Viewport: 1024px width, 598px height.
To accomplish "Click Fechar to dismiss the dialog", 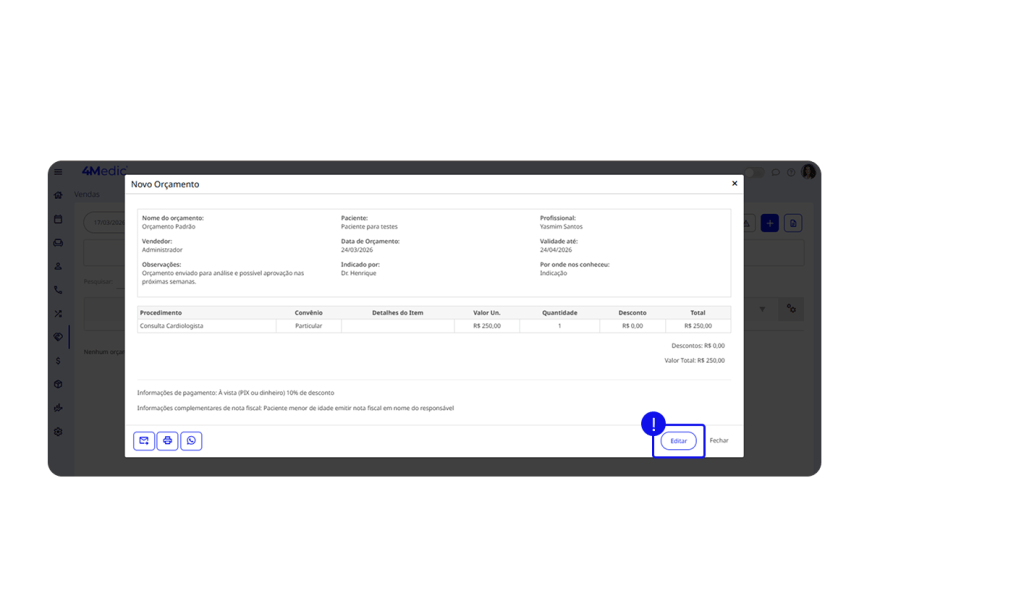I will tap(719, 441).
